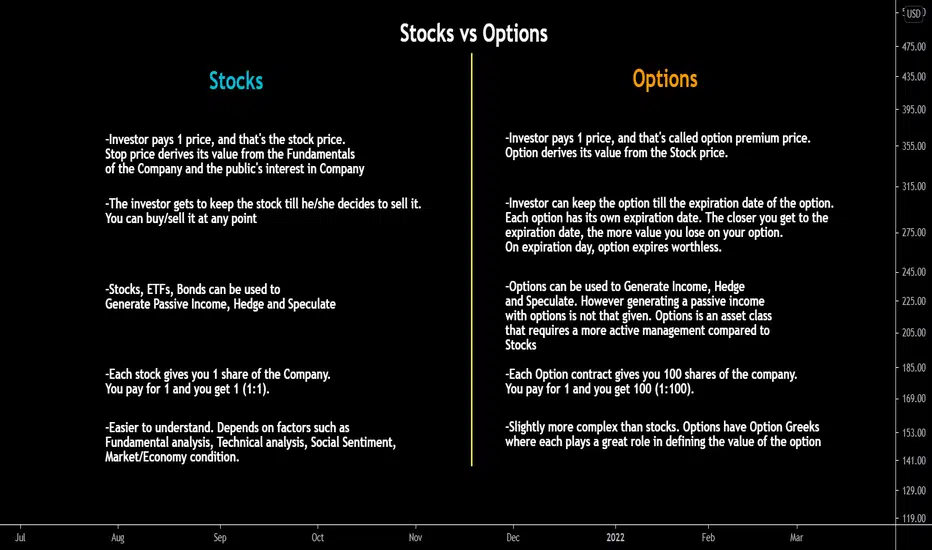932x550 pixels.
Task: Select the Mar label on time axis
Action: (796, 538)
